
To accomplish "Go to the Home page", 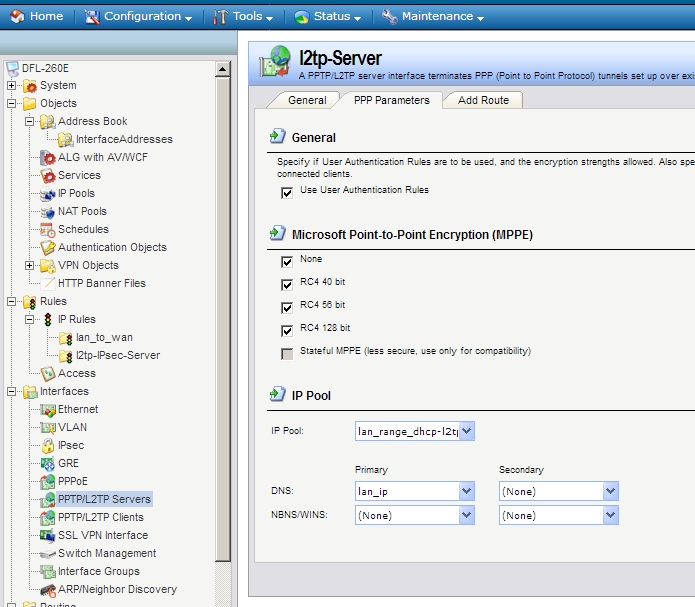I will pos(36,17).
